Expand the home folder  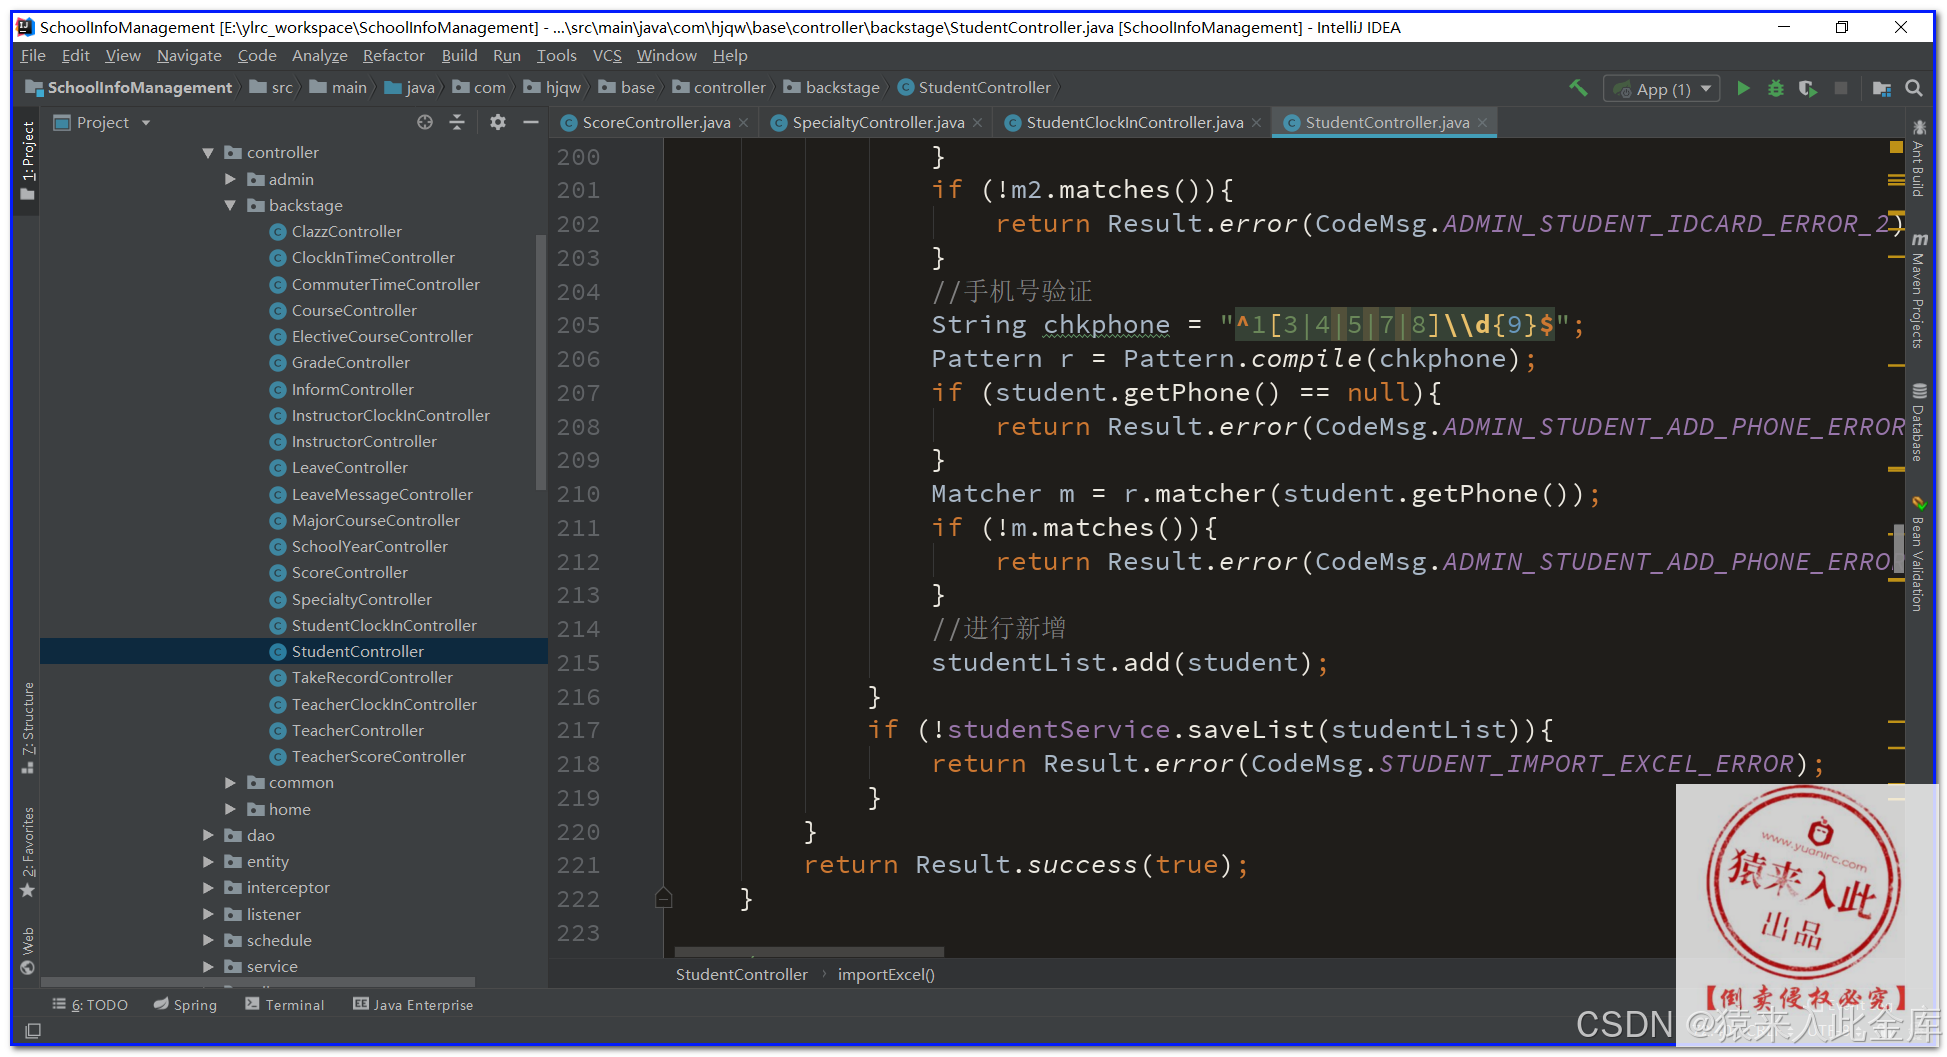coord(230,809)
